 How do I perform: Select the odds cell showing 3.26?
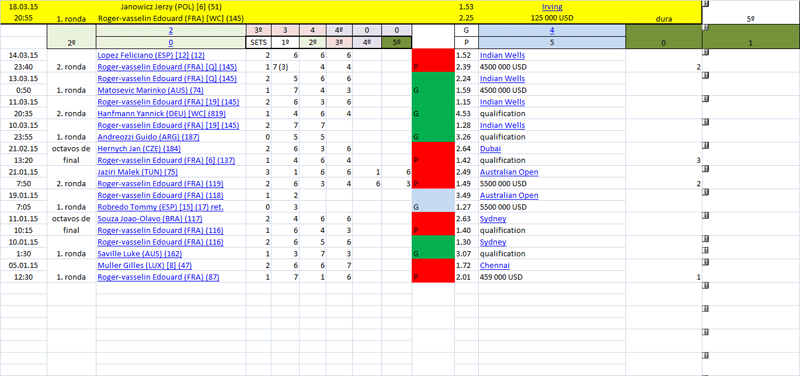pos(466,137)
